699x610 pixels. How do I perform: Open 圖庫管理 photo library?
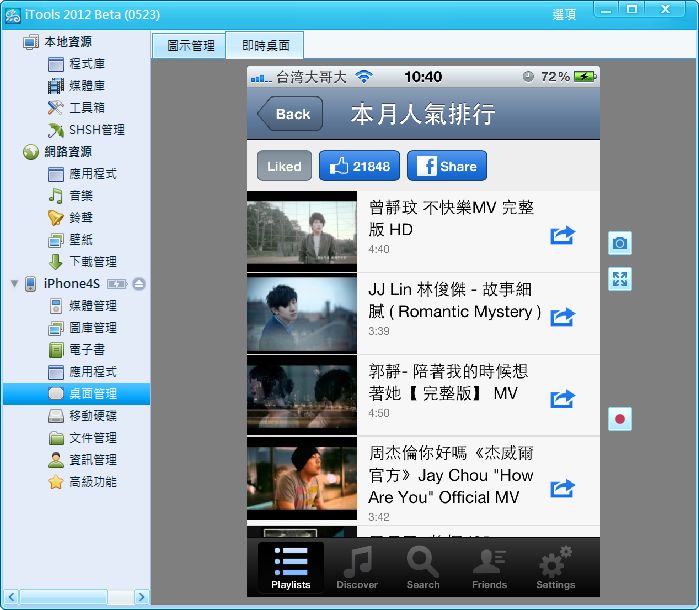pos(82,328)
